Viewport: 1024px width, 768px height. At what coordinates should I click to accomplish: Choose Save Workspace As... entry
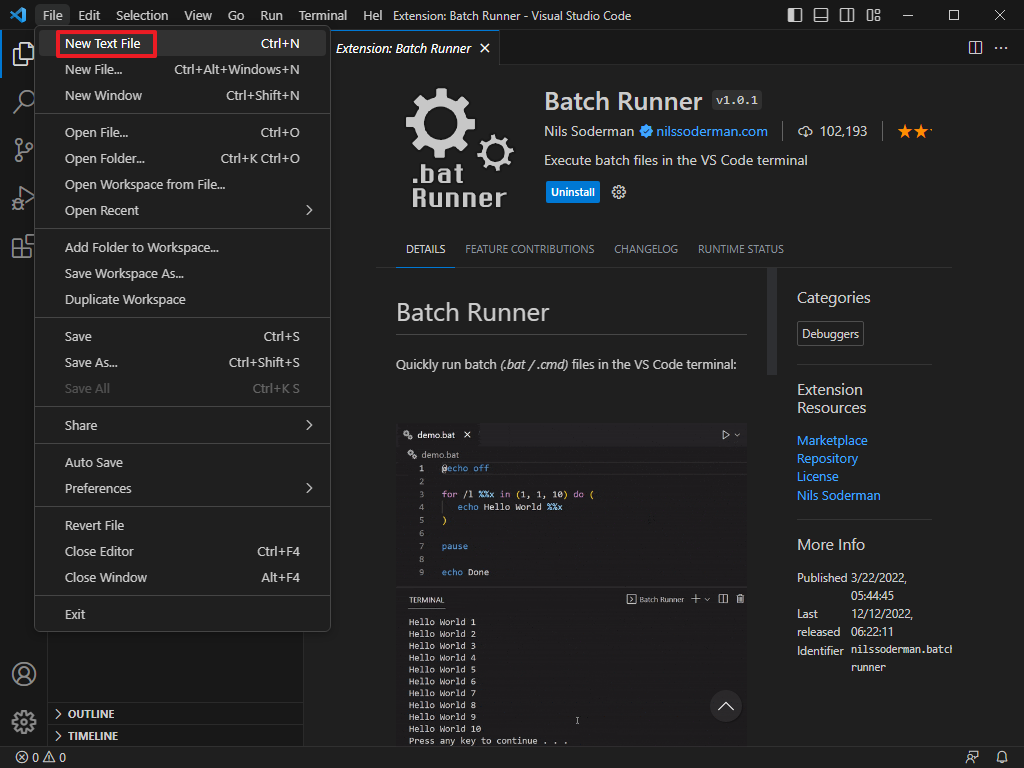point(182,274)
